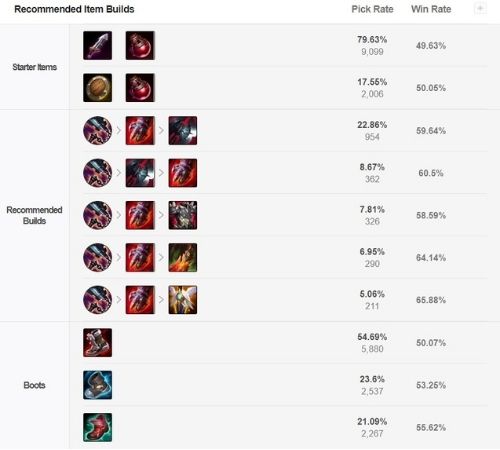The image size is (500, 450).
Task: Select the winged third item in 5.06% build
Action: pyautogui.click(x=183, y=300)
